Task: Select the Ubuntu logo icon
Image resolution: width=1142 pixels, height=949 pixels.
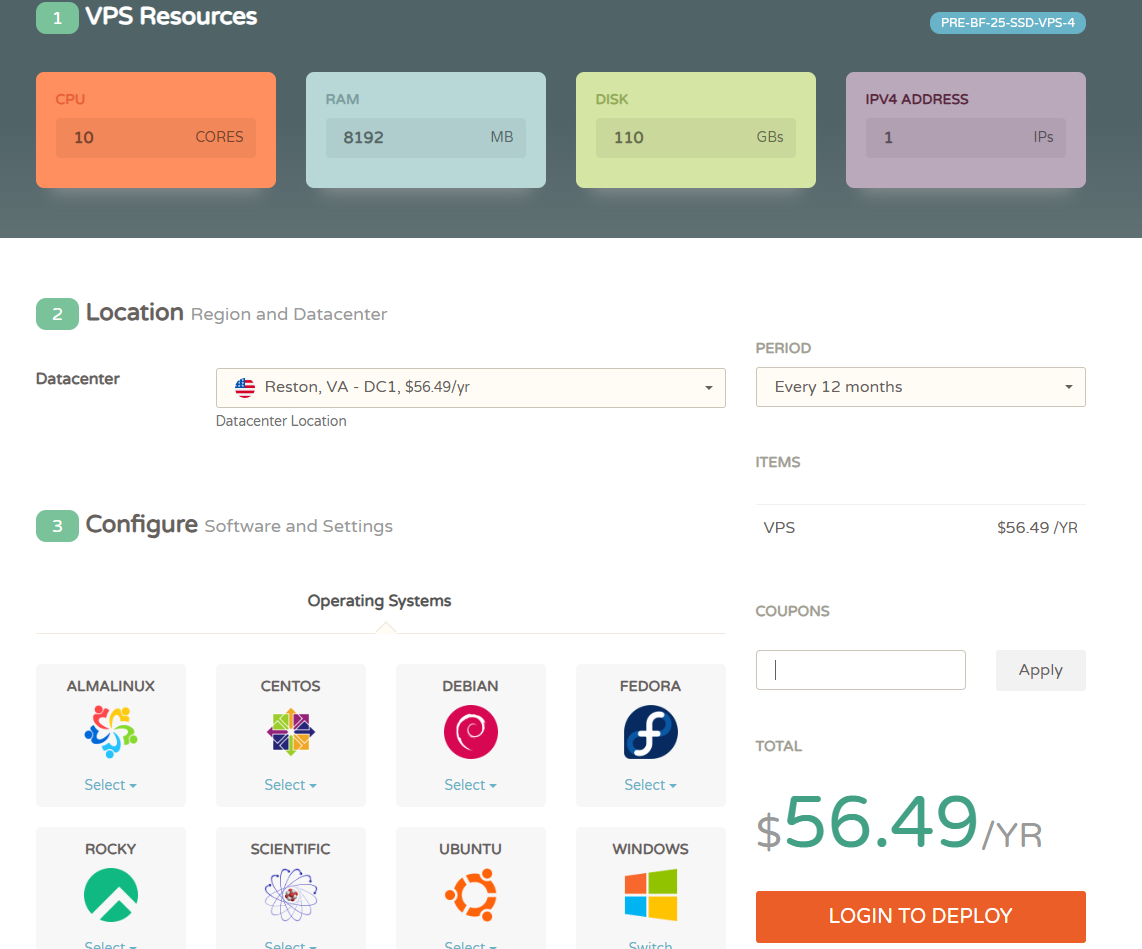Action: click(471, 895)
